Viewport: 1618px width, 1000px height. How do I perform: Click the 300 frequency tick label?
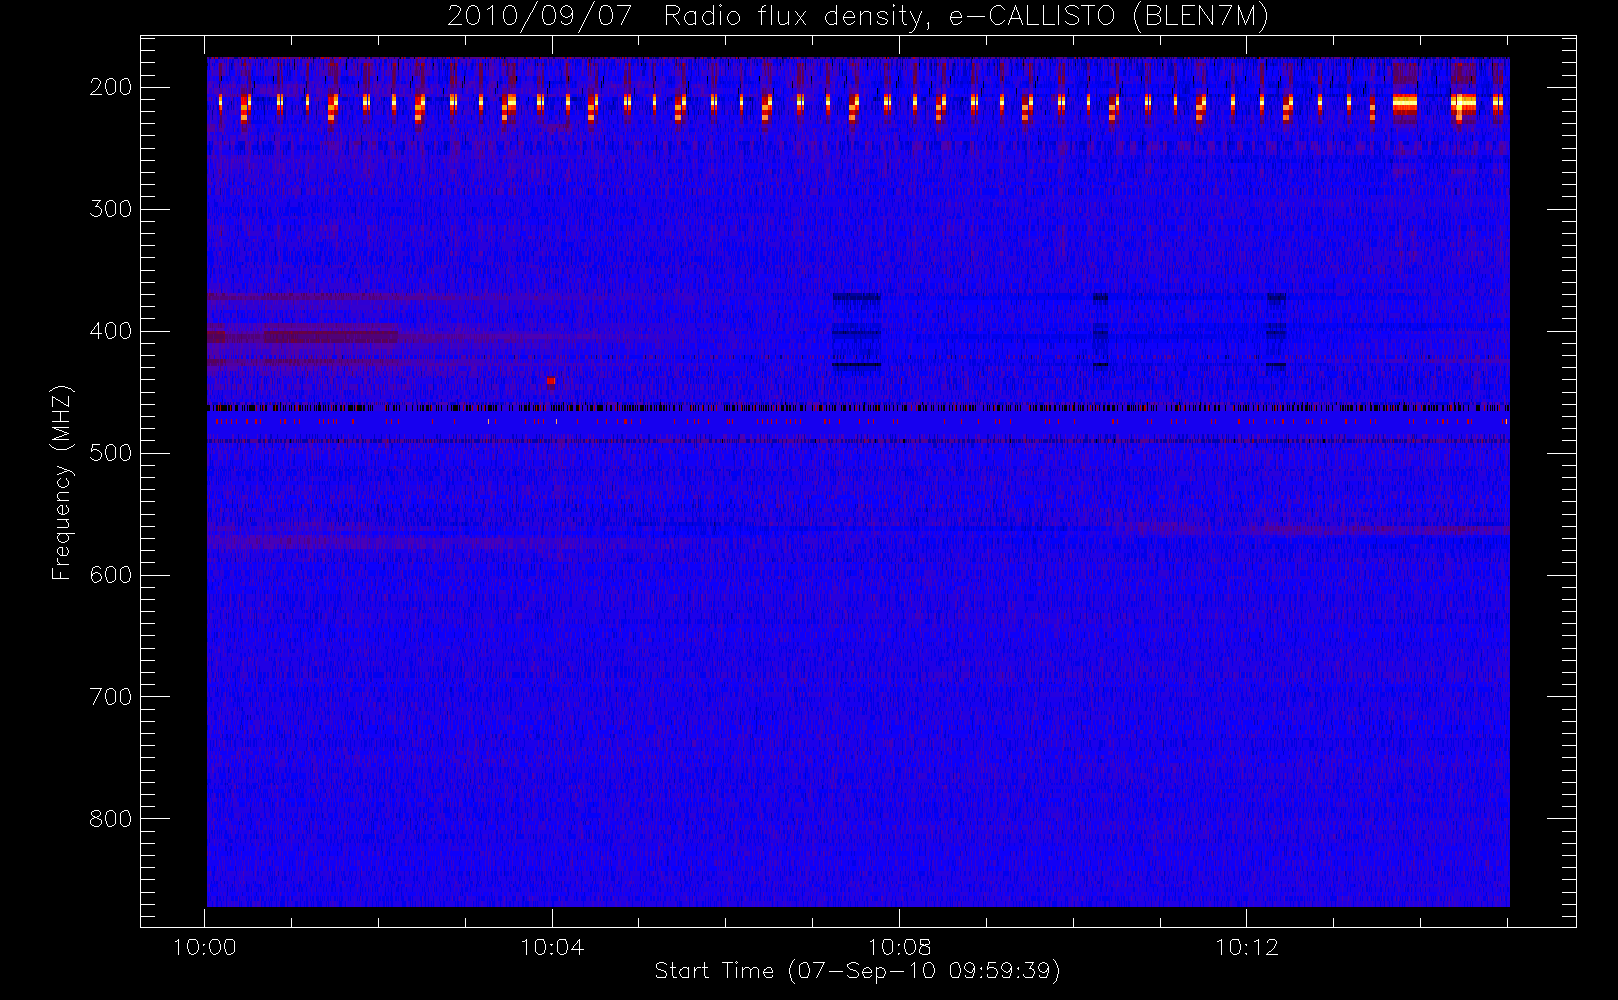point(111,209)
